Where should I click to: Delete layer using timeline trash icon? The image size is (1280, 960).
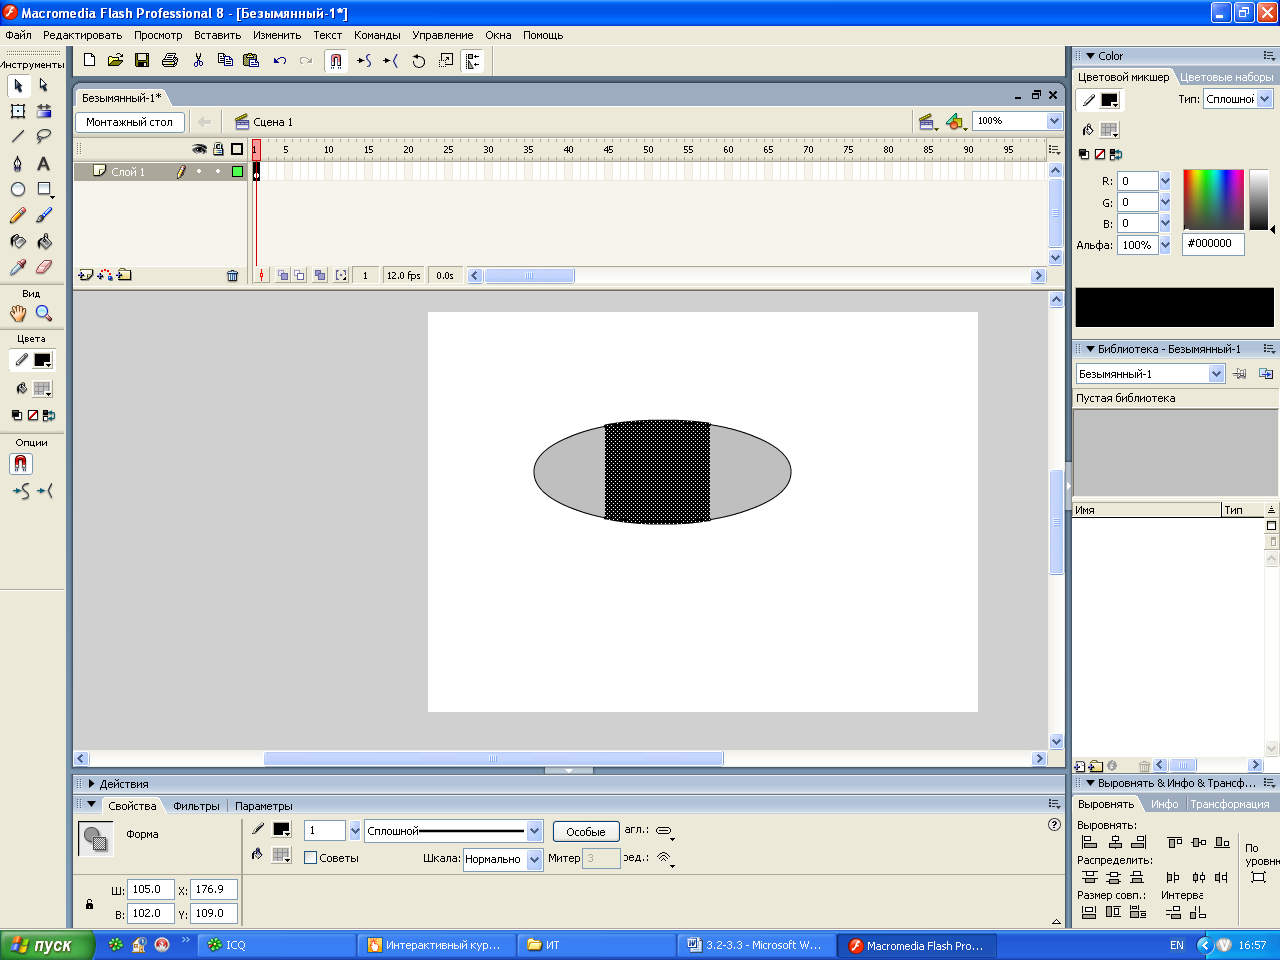coord(232,275)
